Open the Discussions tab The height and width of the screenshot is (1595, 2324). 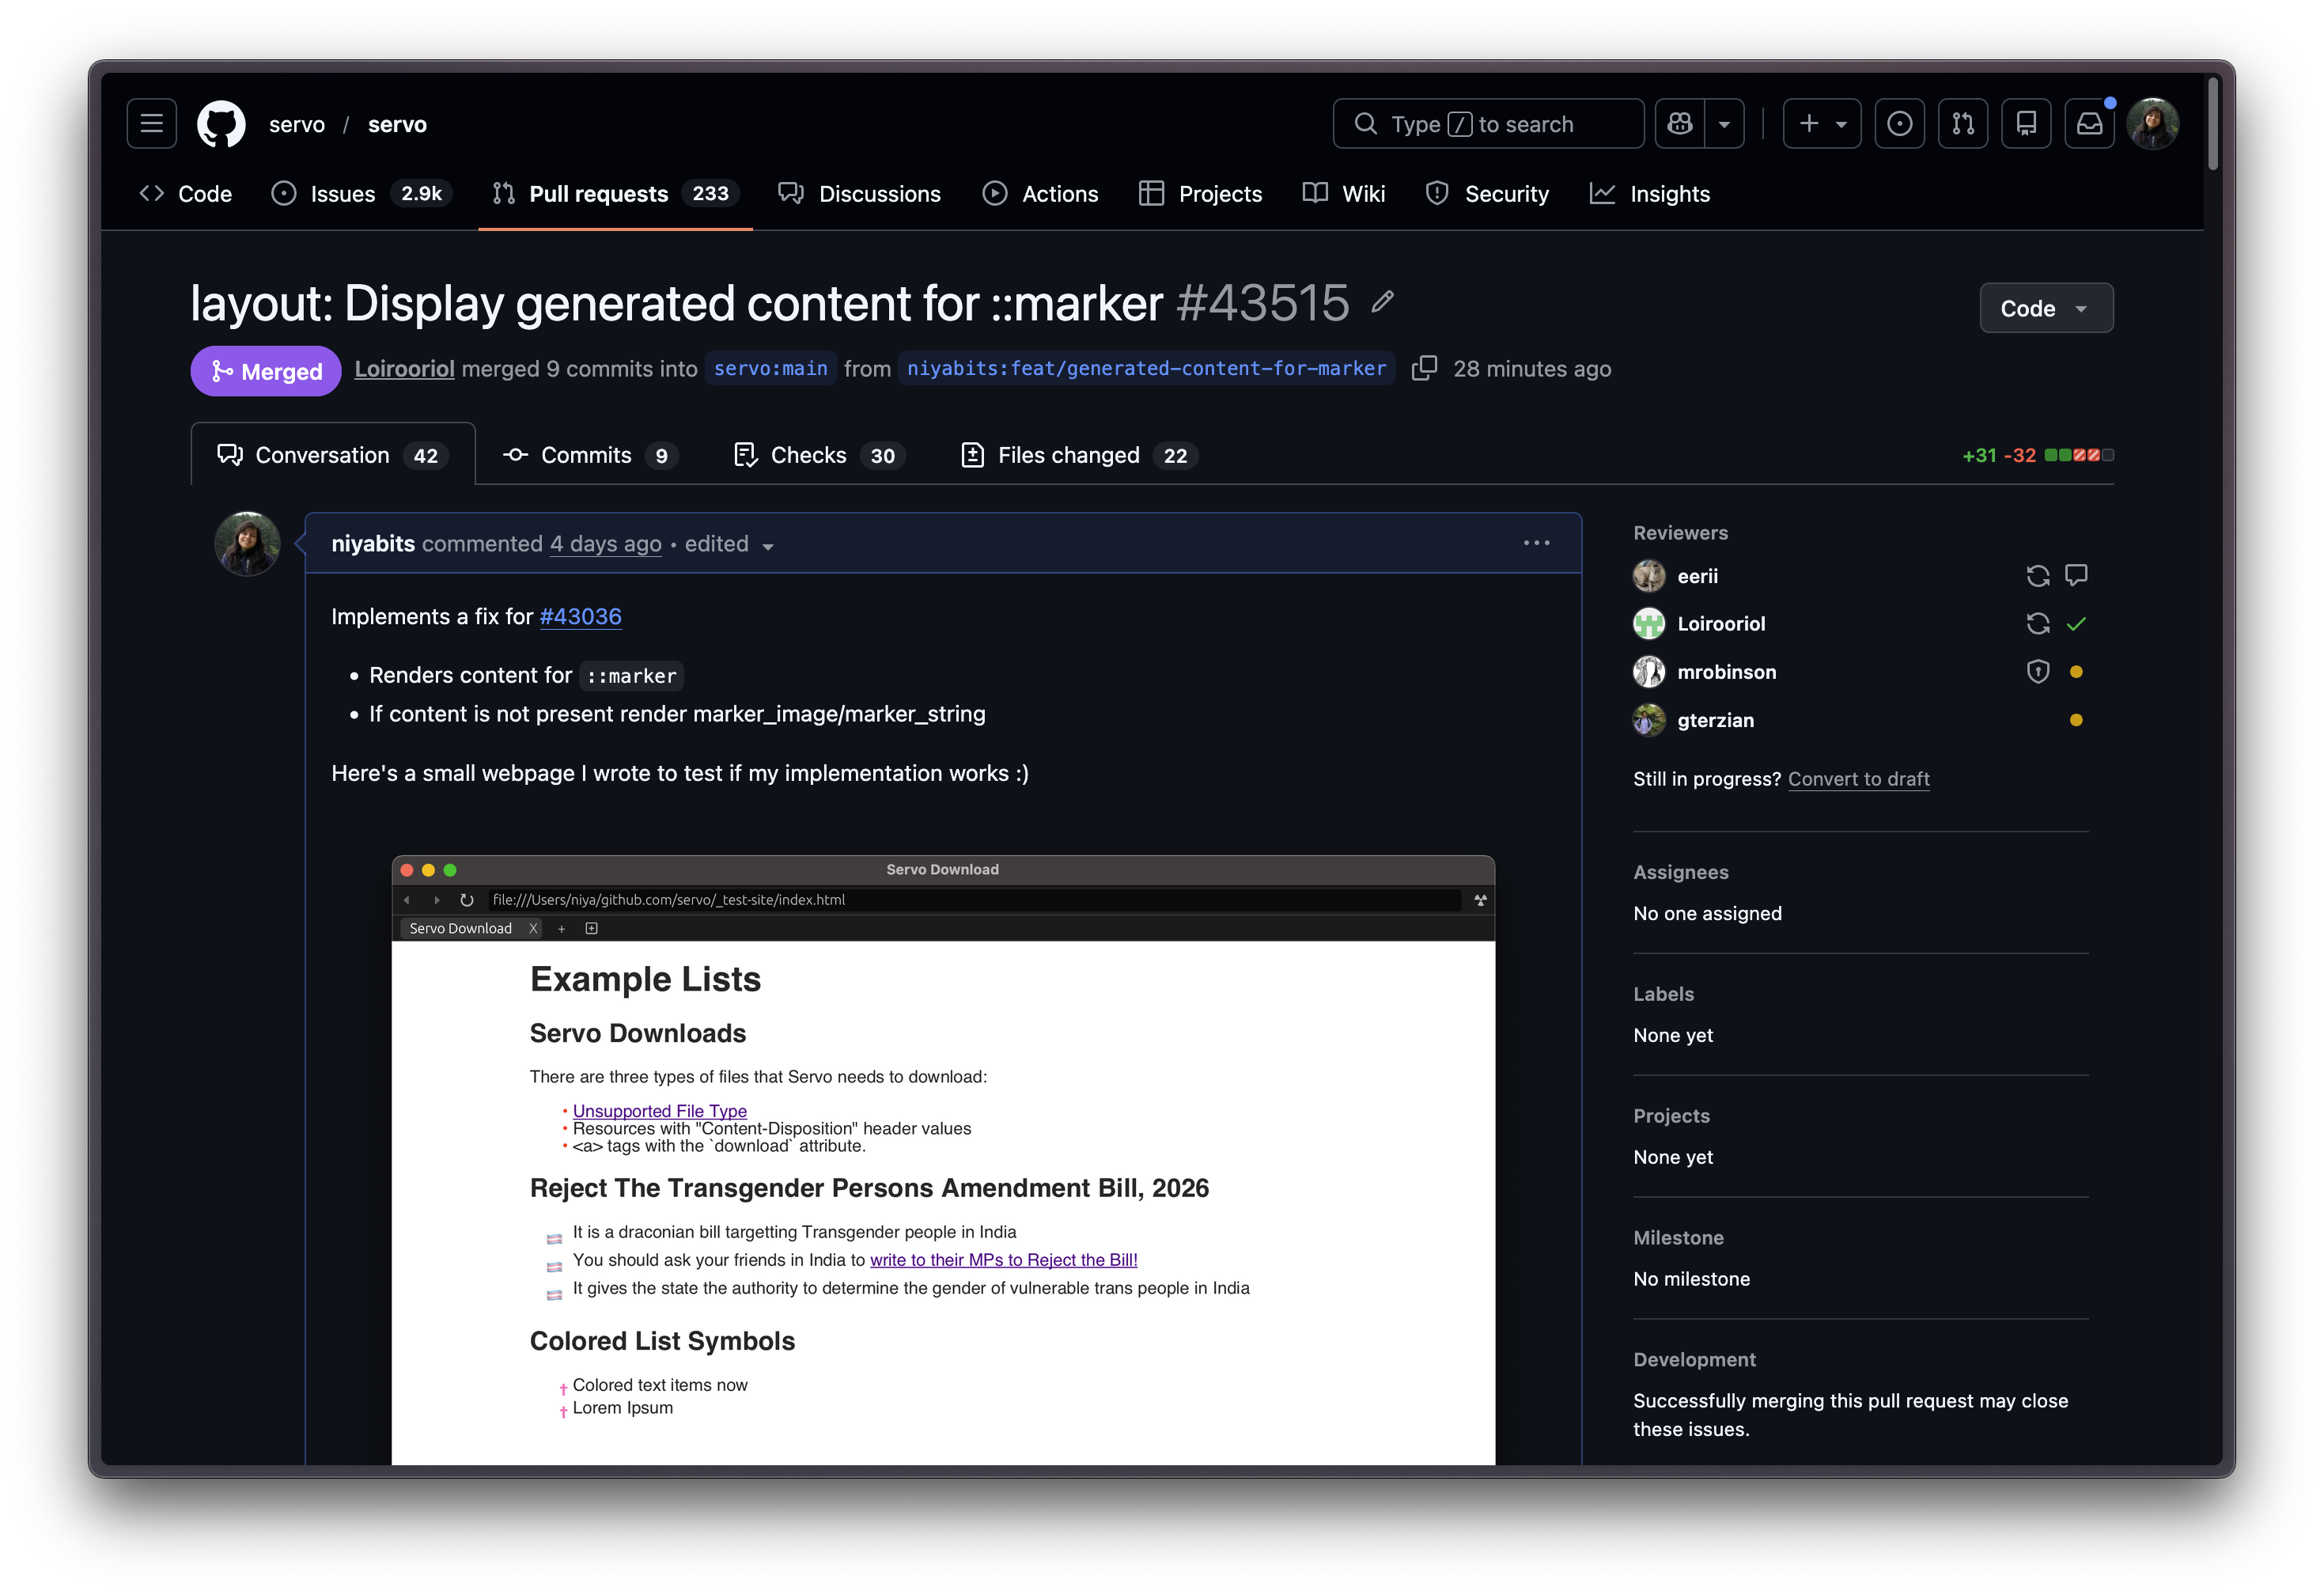[860, 194]
